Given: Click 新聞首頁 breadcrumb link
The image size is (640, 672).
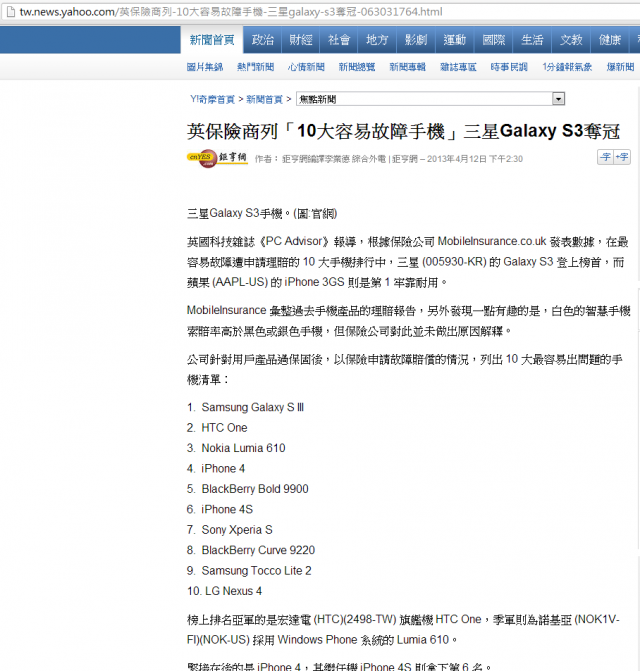Looking at the screenshot, I should (x=264, y=99).
